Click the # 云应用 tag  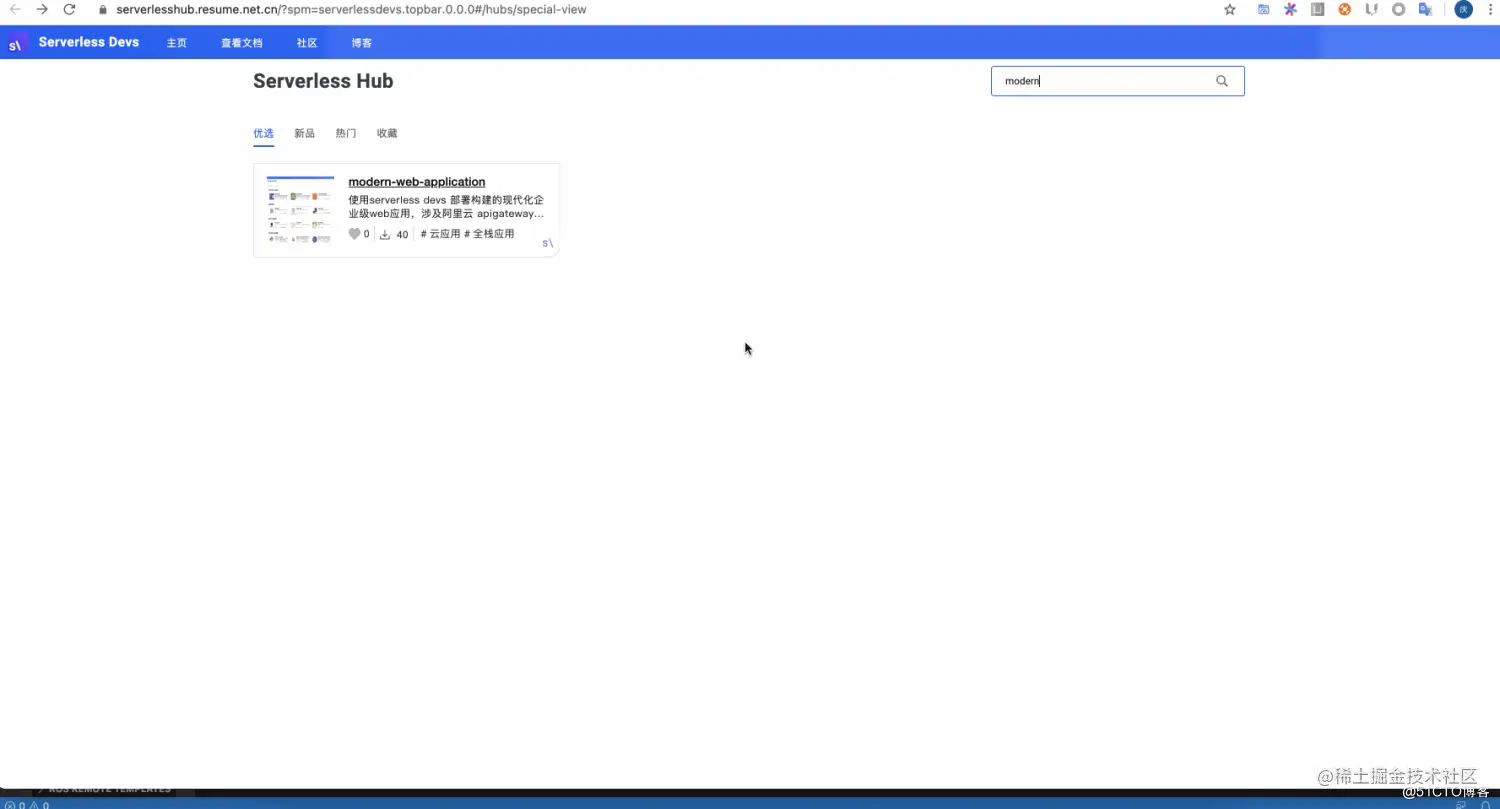pos(441,234)
